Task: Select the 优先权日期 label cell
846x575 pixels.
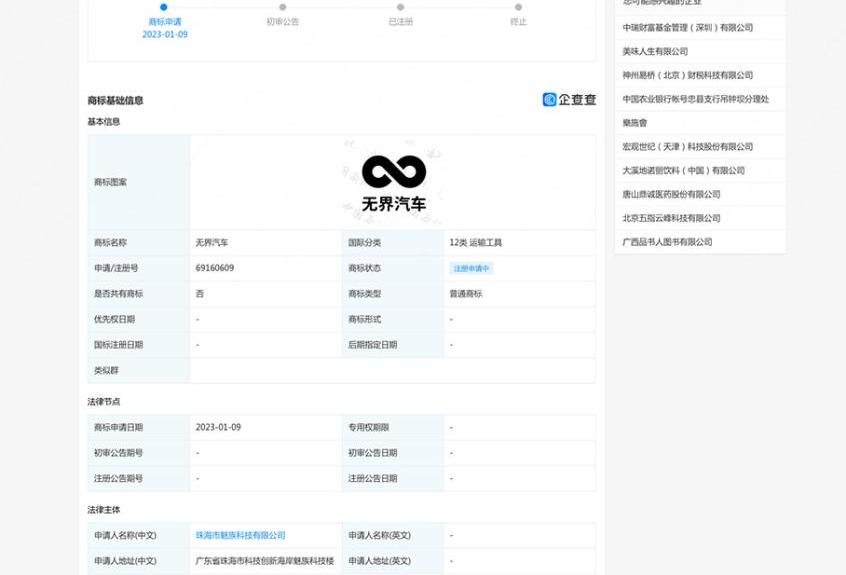Action: click(x=139, y=319)
